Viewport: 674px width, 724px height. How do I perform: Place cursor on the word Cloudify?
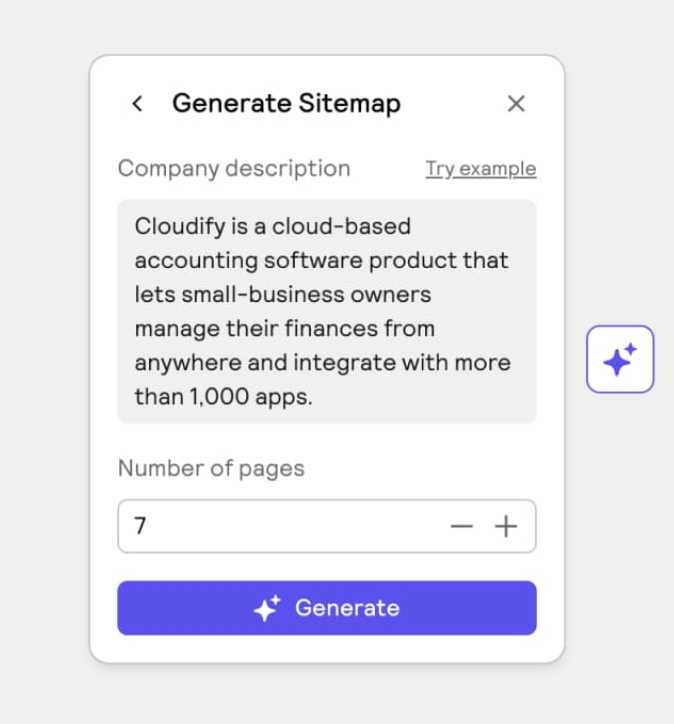pyautogui.click(x=176, y=226)
